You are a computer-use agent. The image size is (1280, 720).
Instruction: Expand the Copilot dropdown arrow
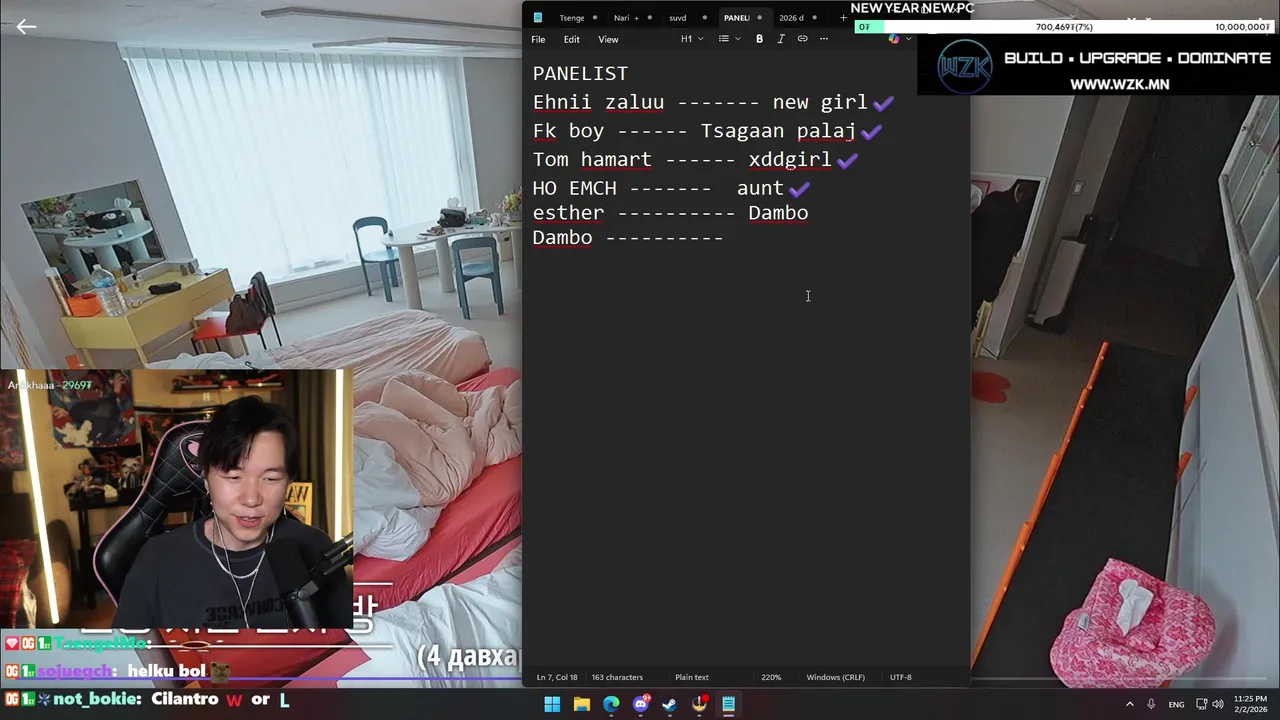tap(908, 39)
